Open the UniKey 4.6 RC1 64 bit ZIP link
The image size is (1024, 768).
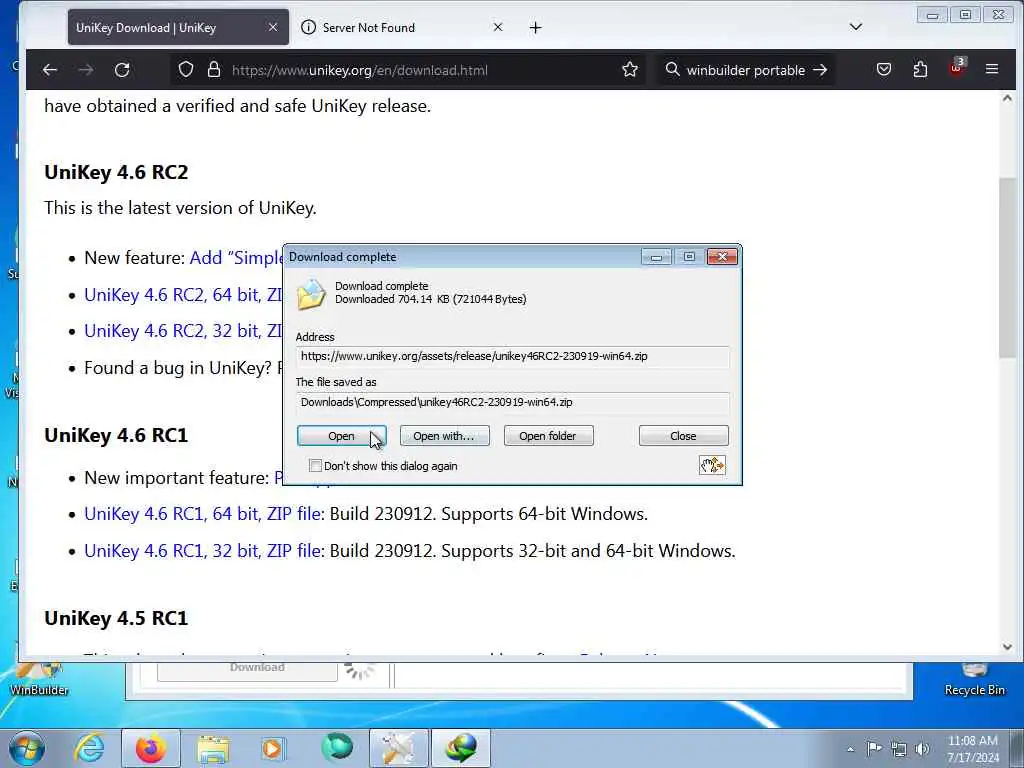pyautogui.click(x=202, y=514)
